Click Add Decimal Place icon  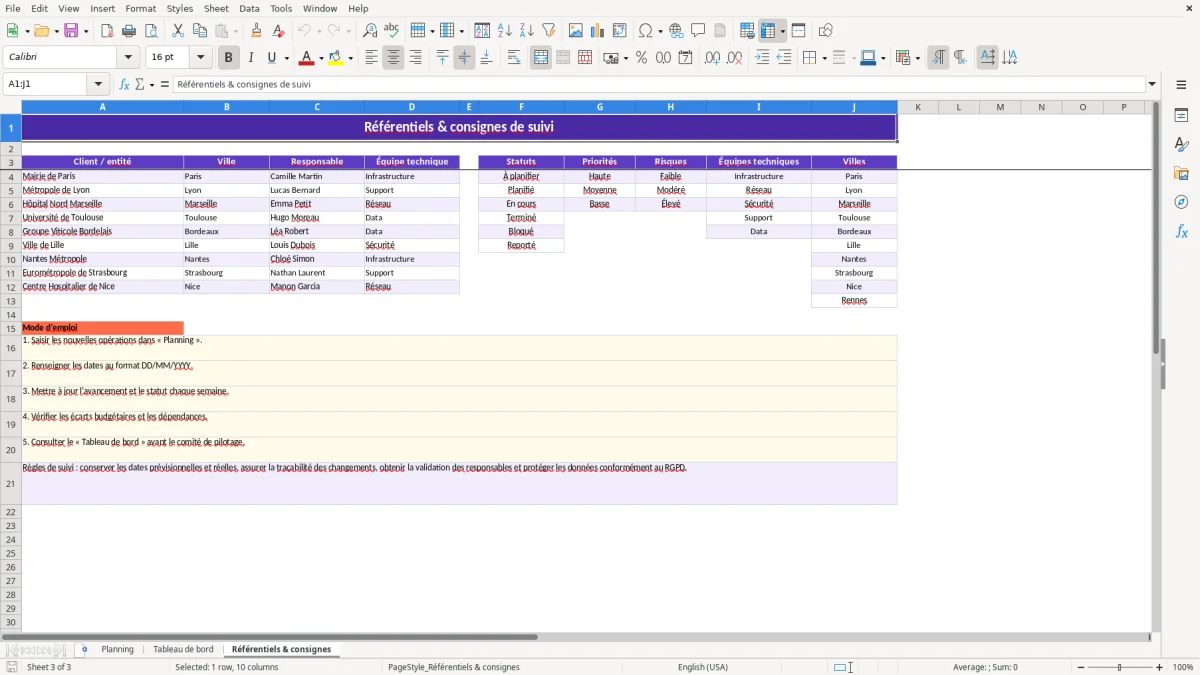(712, 58)
